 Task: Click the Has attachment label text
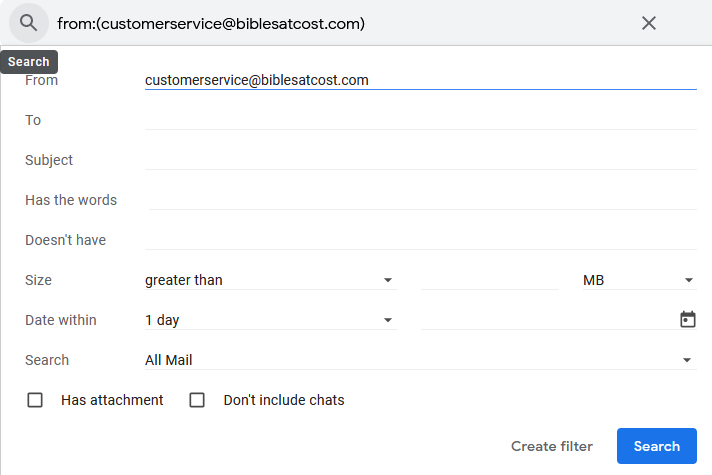112,400
